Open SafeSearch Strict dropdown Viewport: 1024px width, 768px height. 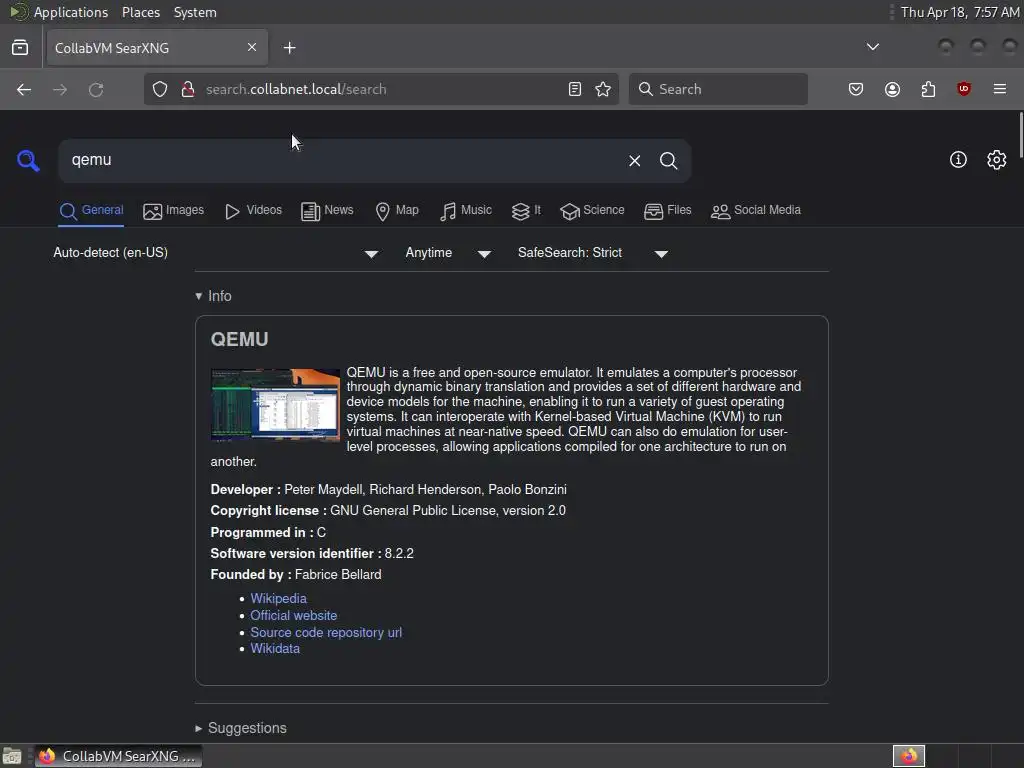click(x=593, y=253)
